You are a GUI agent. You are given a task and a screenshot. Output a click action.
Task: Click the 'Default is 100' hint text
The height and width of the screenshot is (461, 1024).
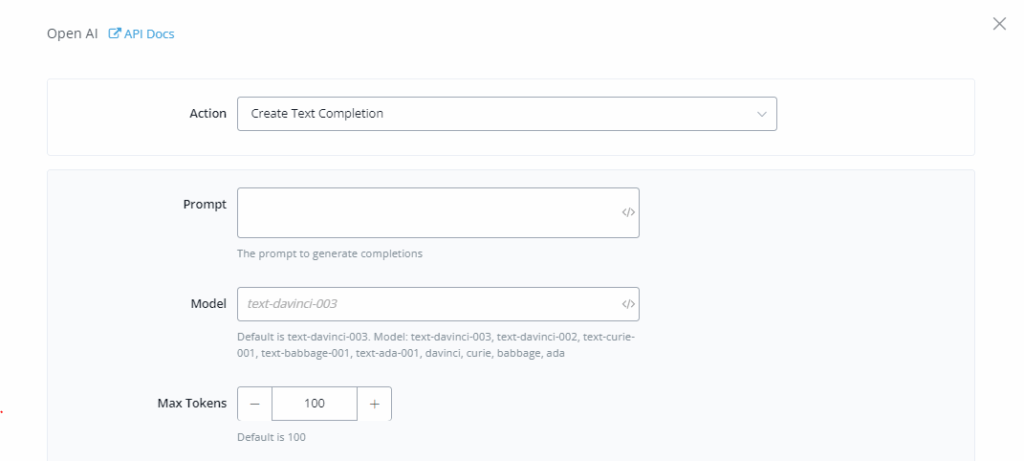[x=270, y=437]
